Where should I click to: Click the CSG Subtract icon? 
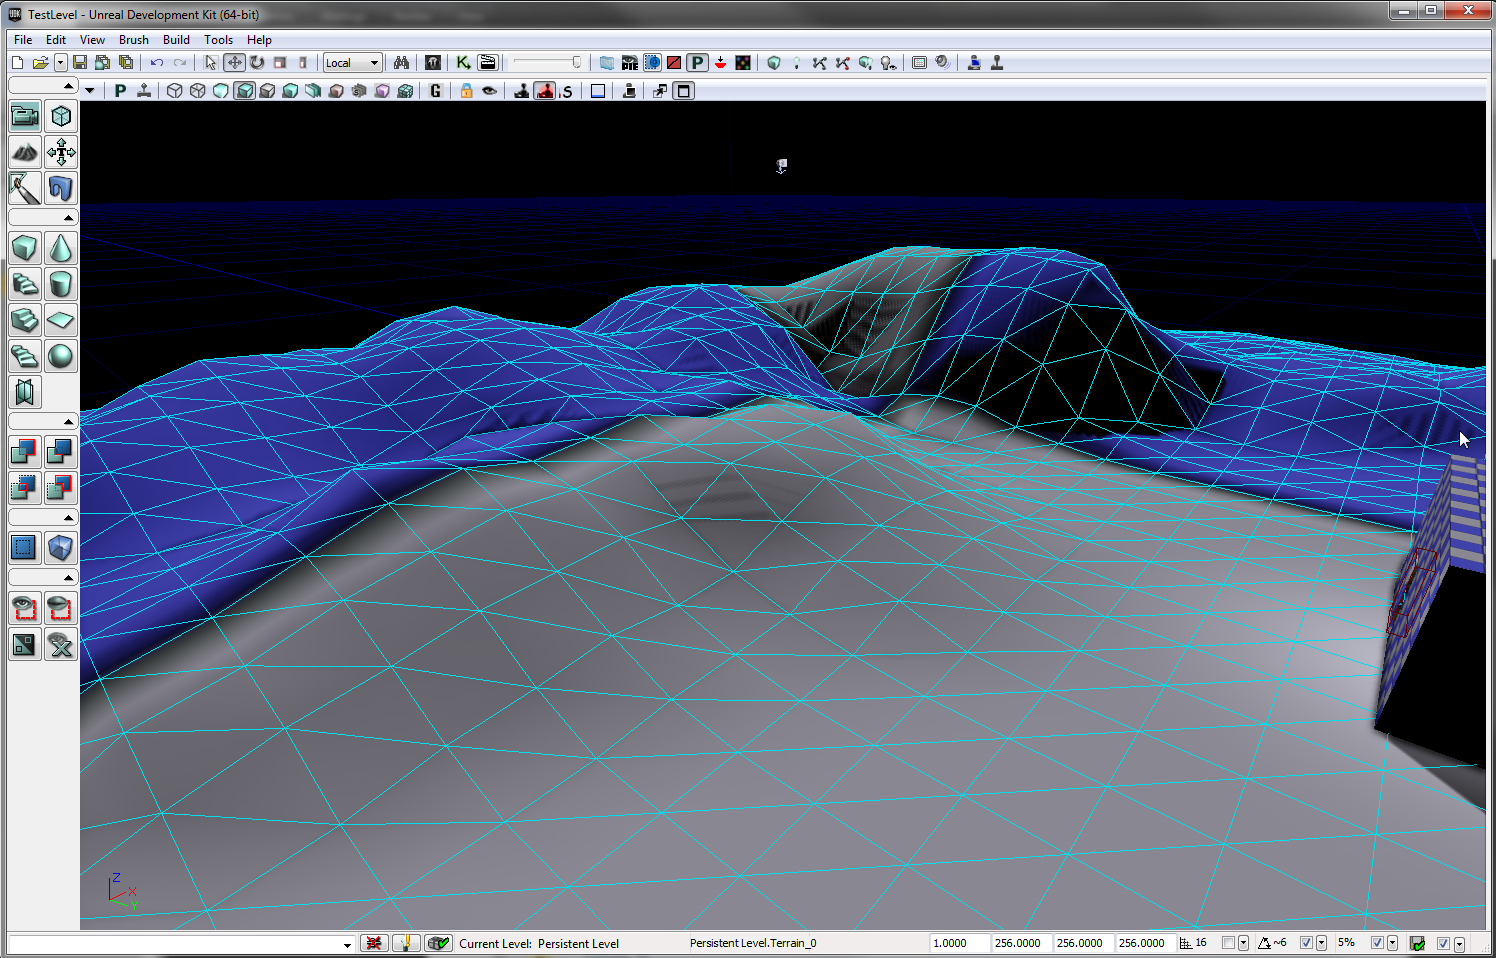[x=61, y=452]
